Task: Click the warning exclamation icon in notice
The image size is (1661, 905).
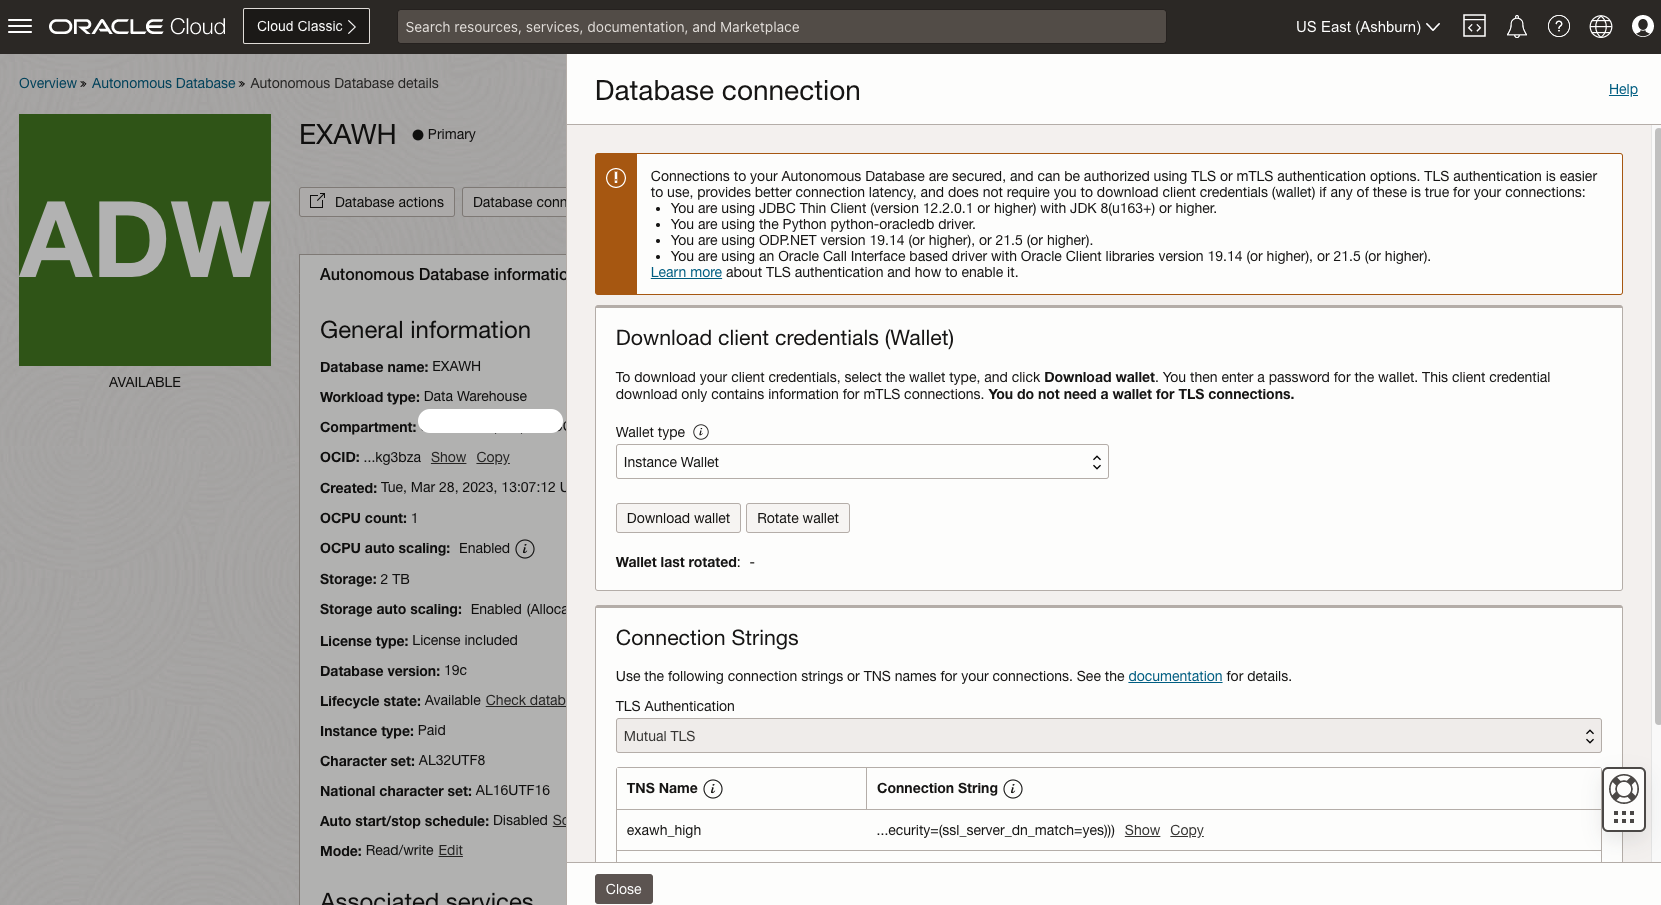Action: click(616, 178)
